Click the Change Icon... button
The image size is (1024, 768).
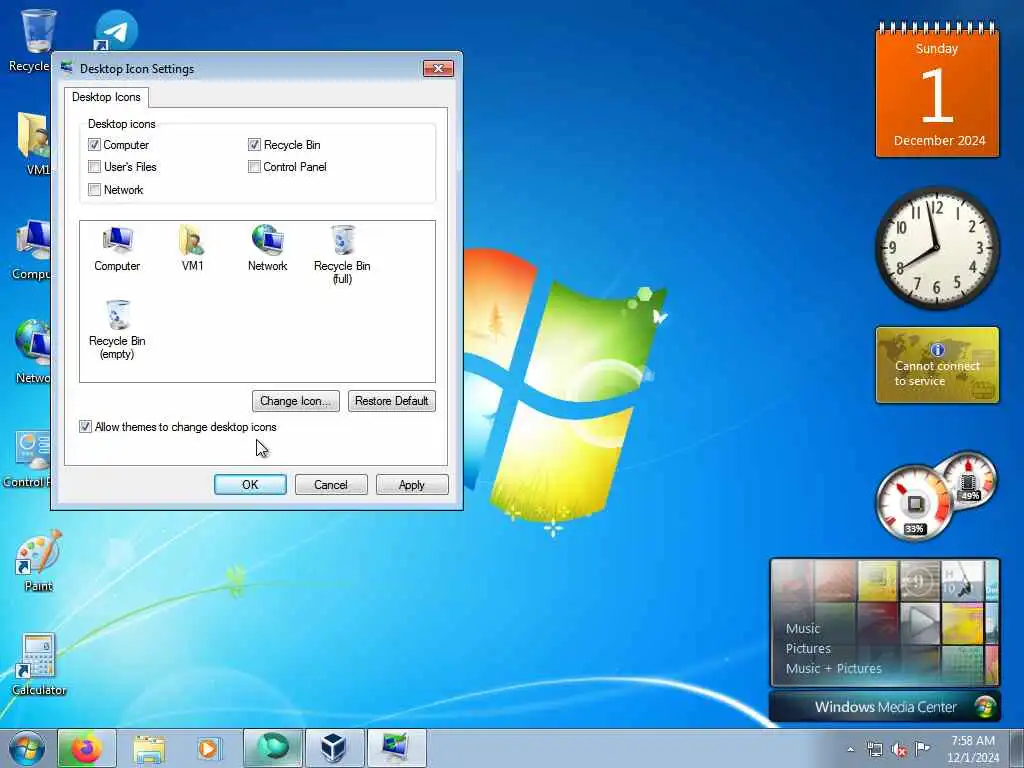(x=296, y=401)
